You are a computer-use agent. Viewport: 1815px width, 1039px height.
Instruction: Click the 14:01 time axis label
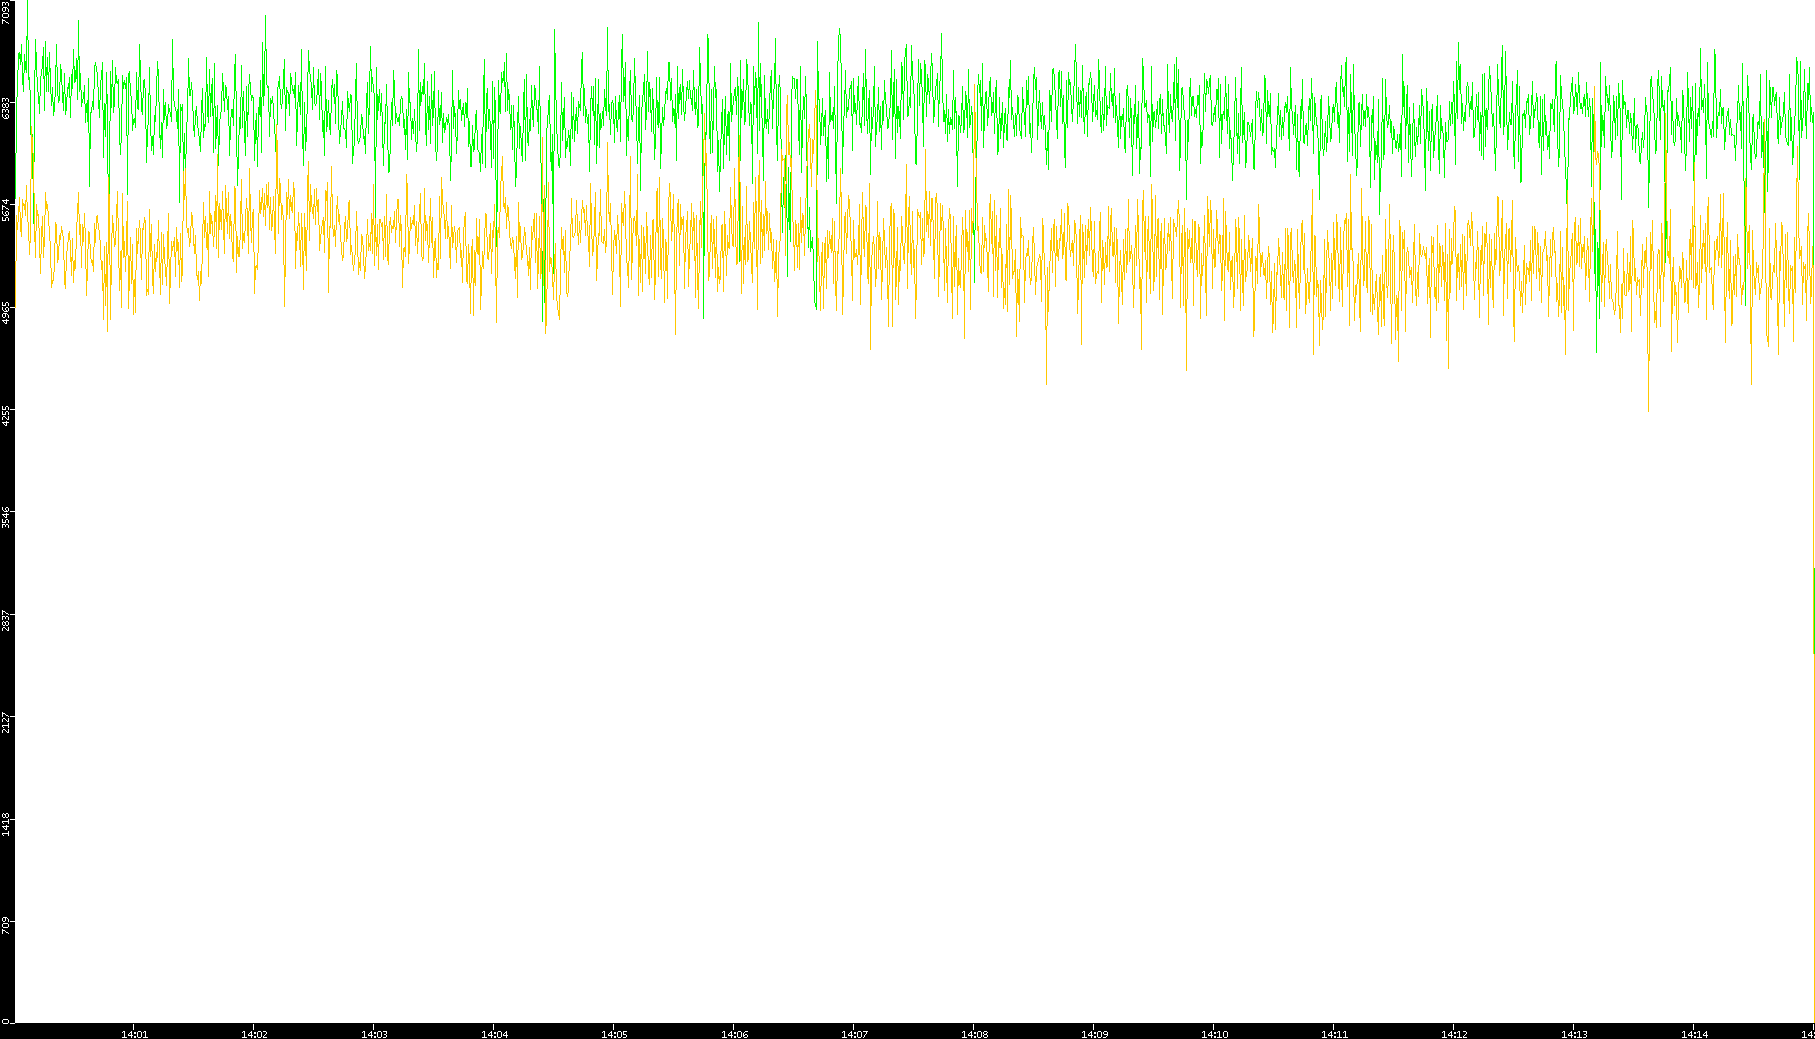[x=134, y=1034]
